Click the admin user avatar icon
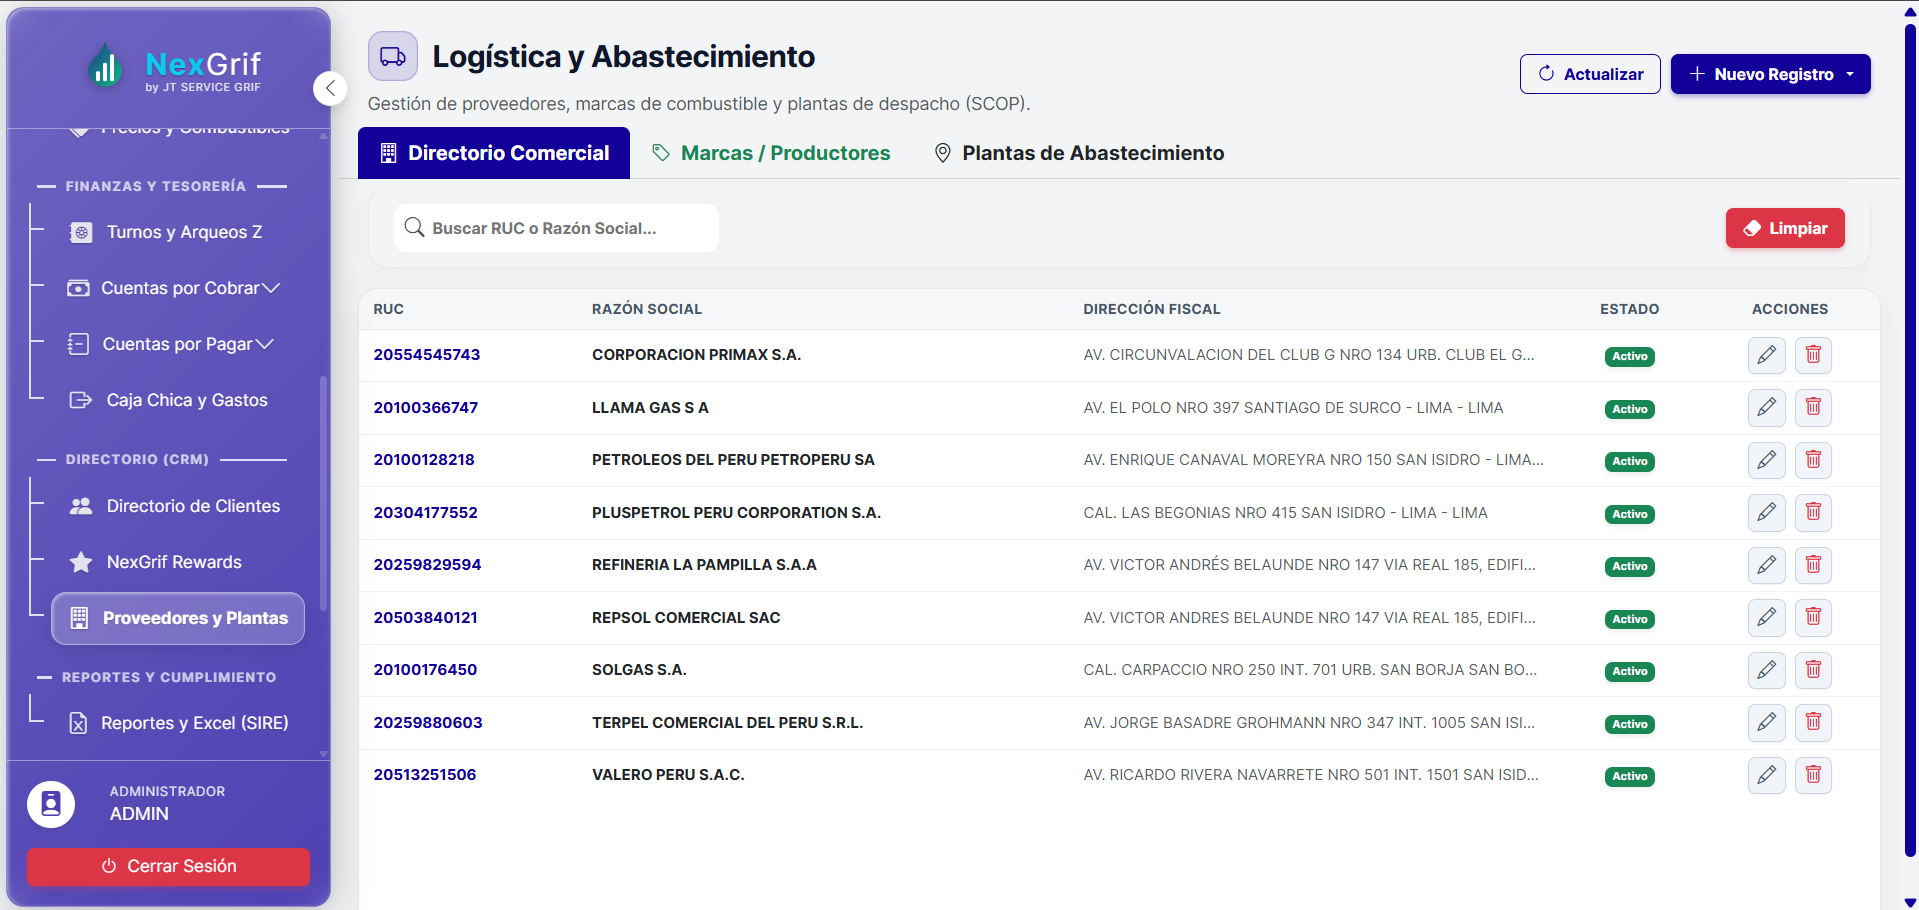This screenshot has width=1919, height=910. pos(51,804)
